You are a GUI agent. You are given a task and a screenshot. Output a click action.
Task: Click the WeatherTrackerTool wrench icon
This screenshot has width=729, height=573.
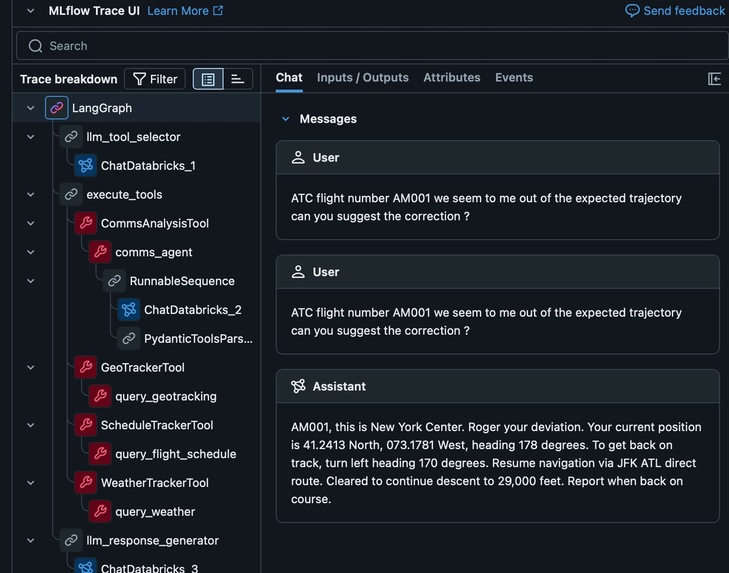86,483
